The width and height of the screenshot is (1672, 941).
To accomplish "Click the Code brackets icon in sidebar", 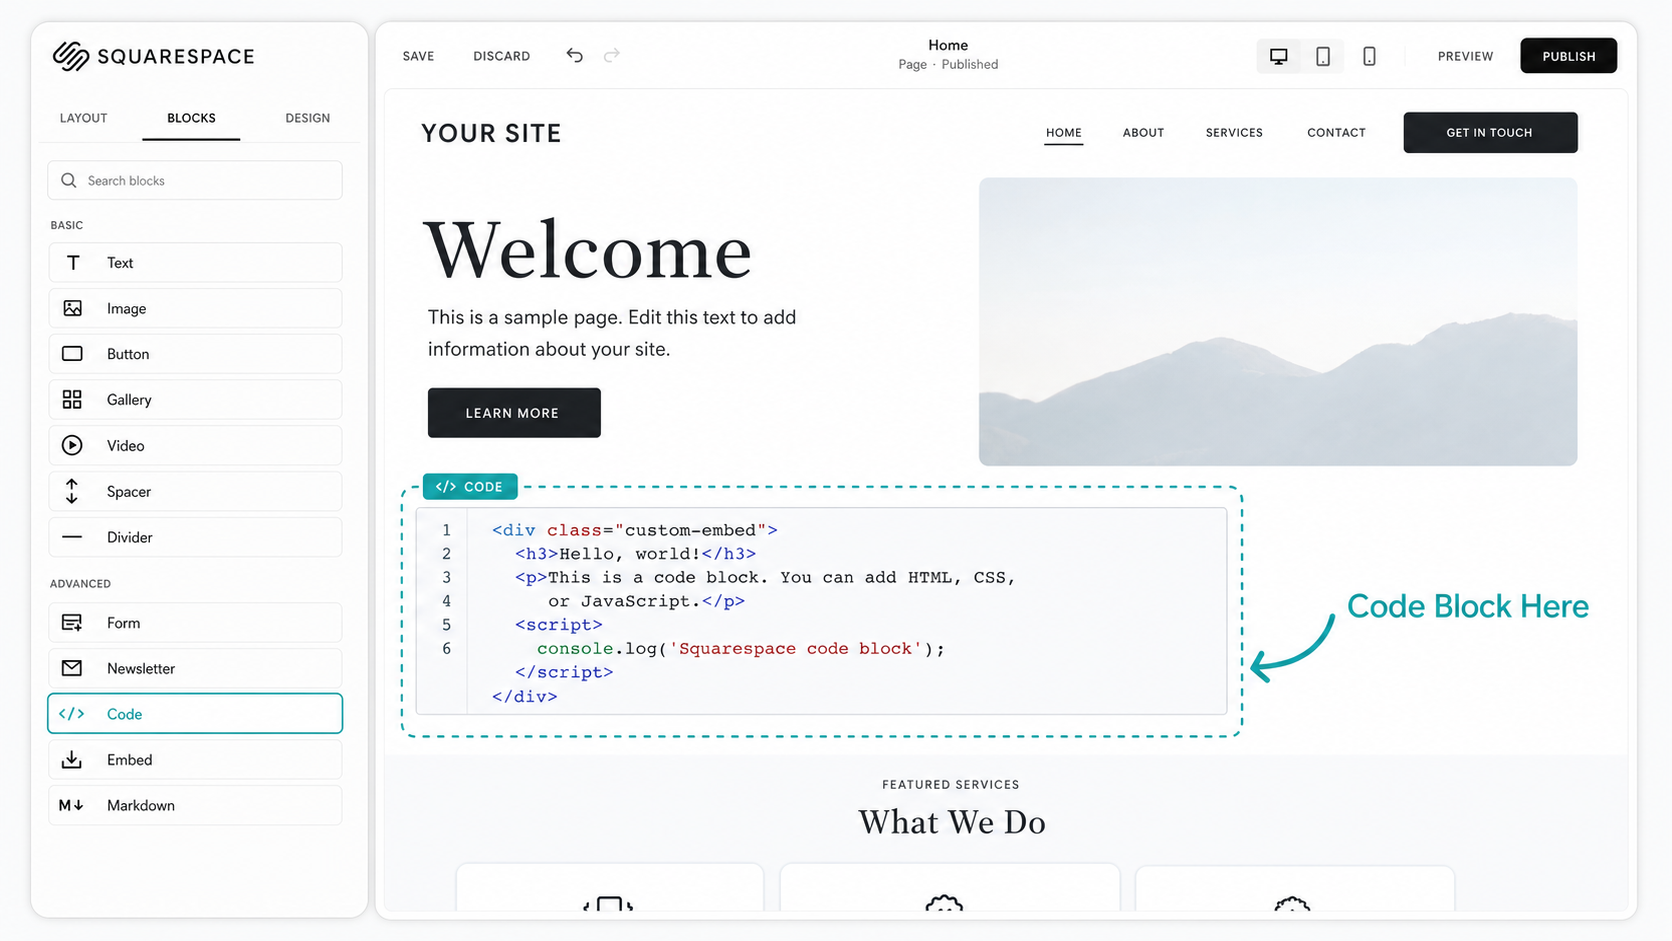I will [x=72, y=713].
